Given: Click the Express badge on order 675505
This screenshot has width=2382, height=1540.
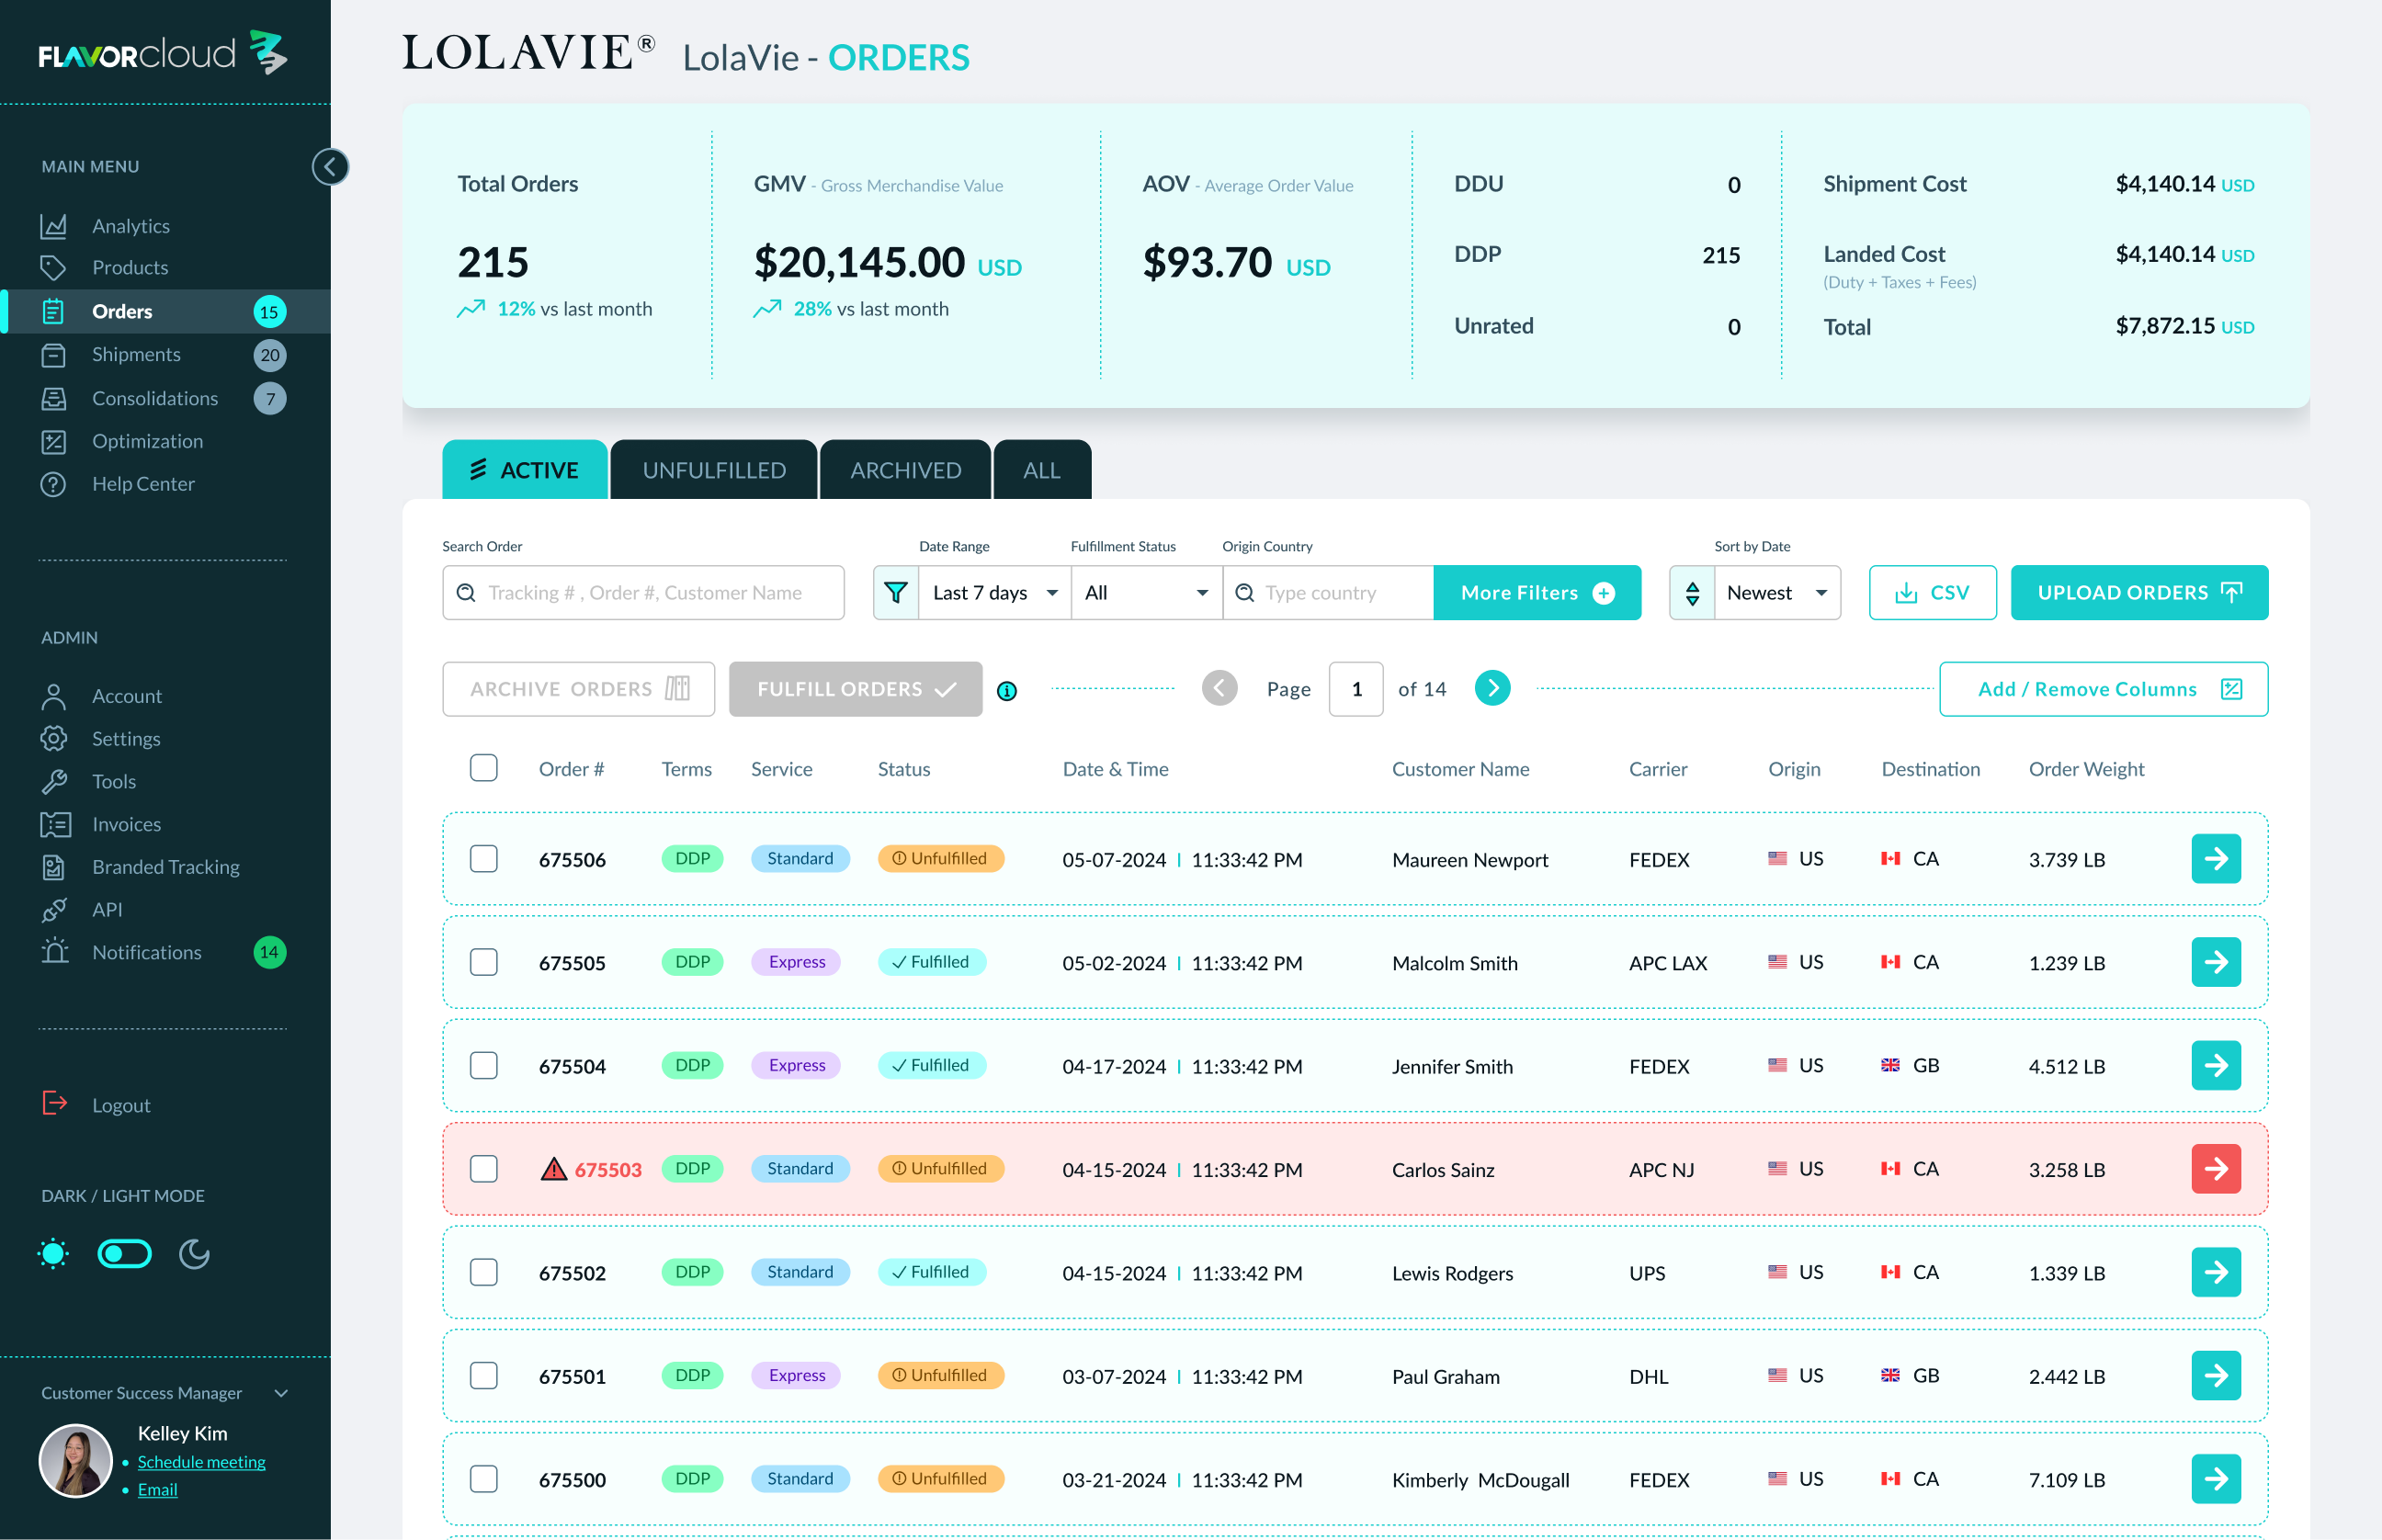Looking at the screenshot, I should click(x=796, y=962).
